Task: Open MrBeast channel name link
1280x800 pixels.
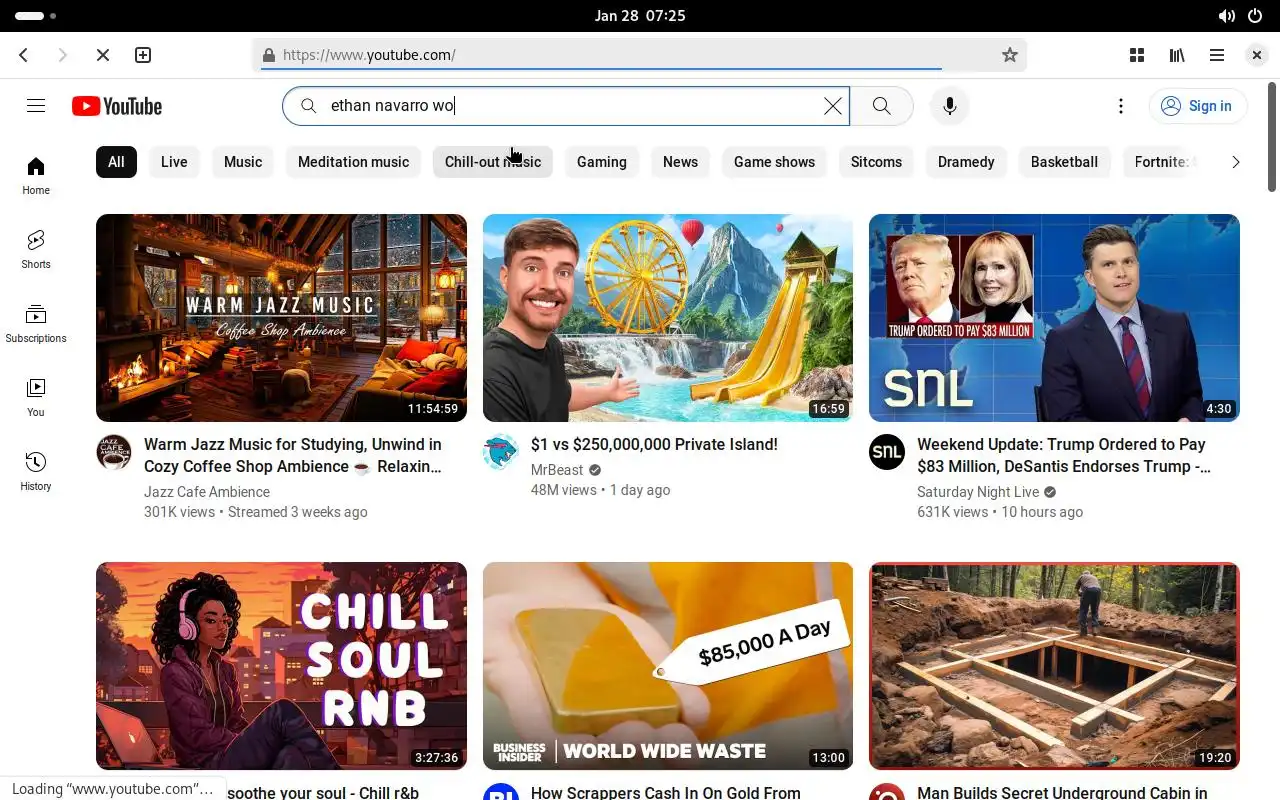Action: (557, 470)
